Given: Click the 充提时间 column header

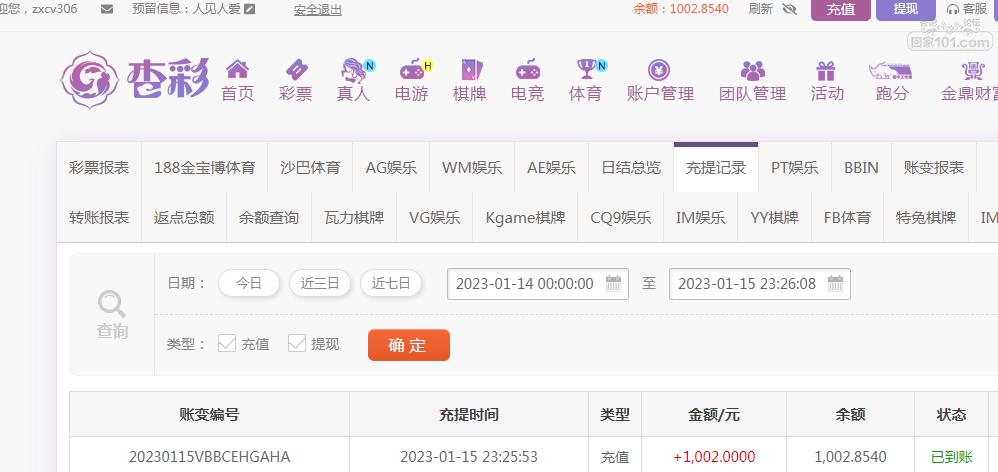Looking at the screenshot, I should point(468,415).
